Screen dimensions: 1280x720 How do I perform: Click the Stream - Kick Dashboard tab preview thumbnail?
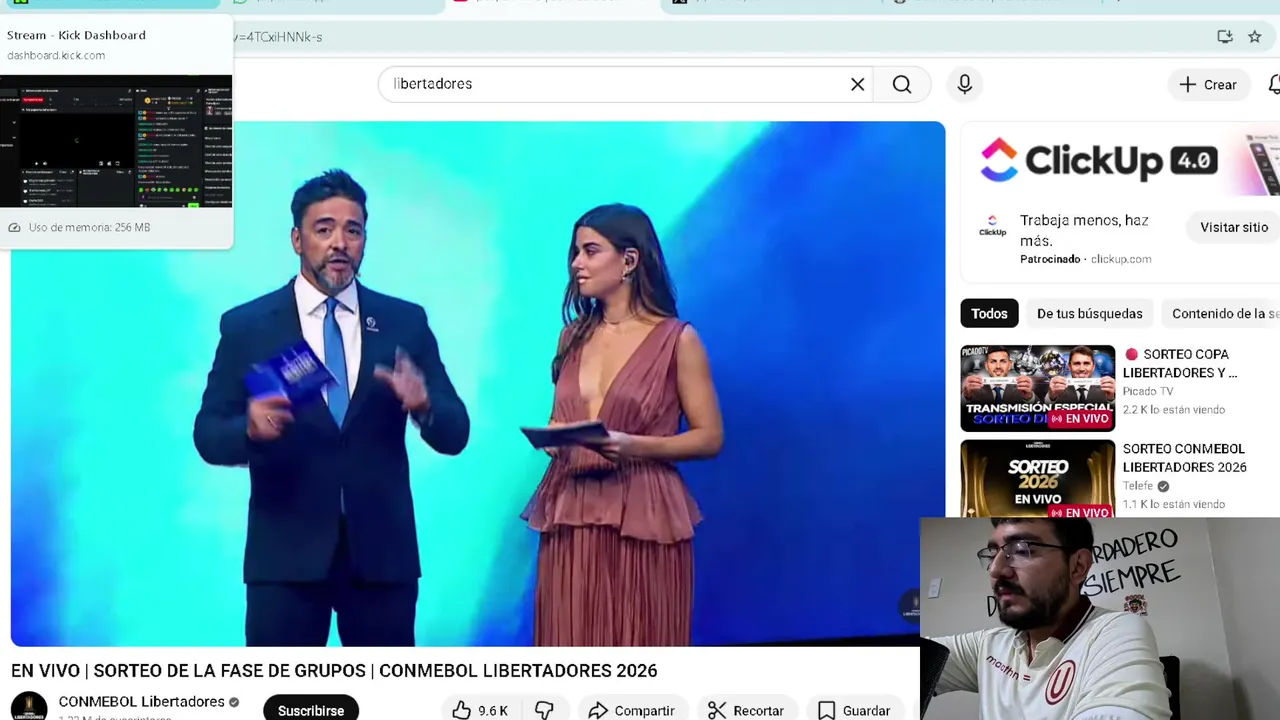(116, 141)
